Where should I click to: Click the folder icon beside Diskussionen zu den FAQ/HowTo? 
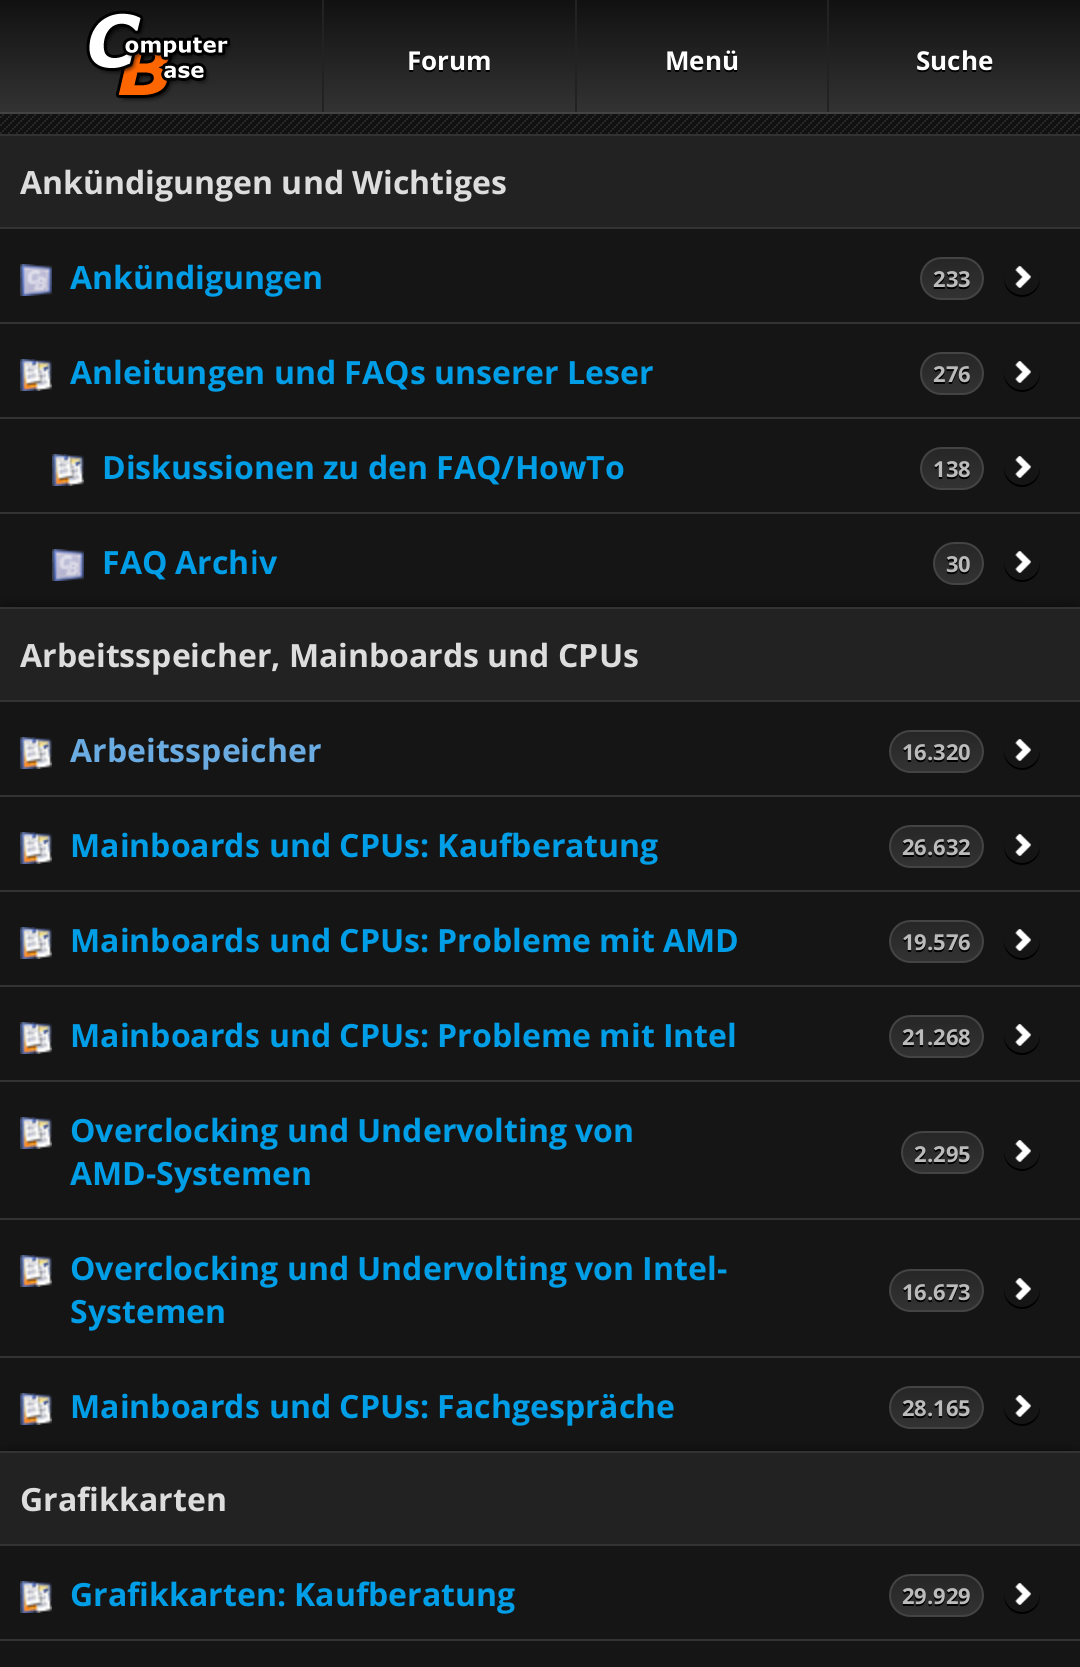[68, 469]
